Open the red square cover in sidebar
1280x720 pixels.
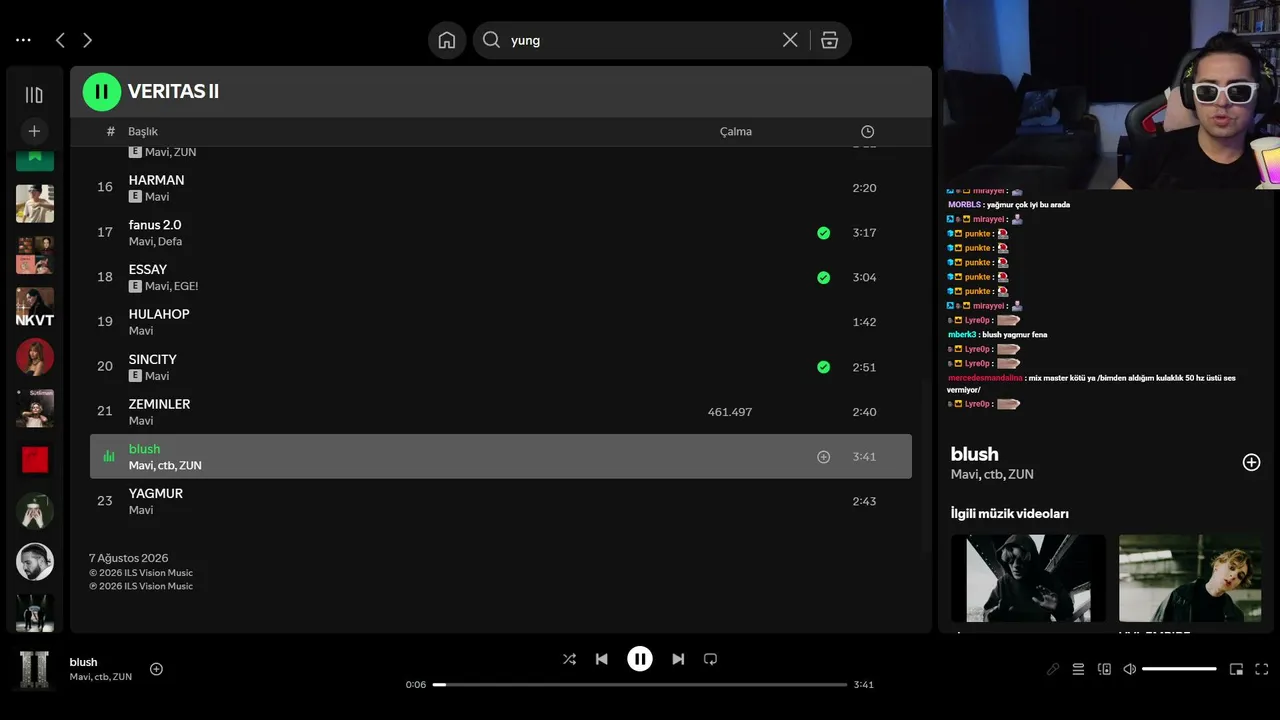(x=35, y=459)
